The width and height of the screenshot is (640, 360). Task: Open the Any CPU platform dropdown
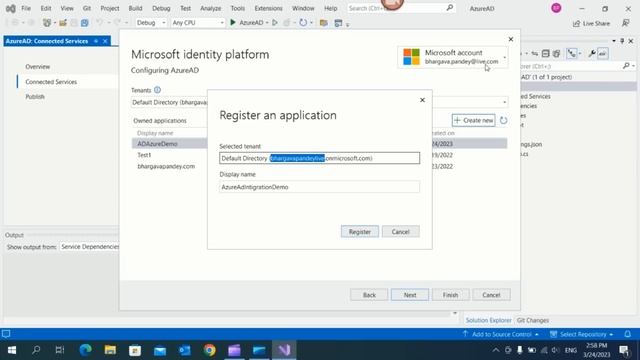click(198, 23)
